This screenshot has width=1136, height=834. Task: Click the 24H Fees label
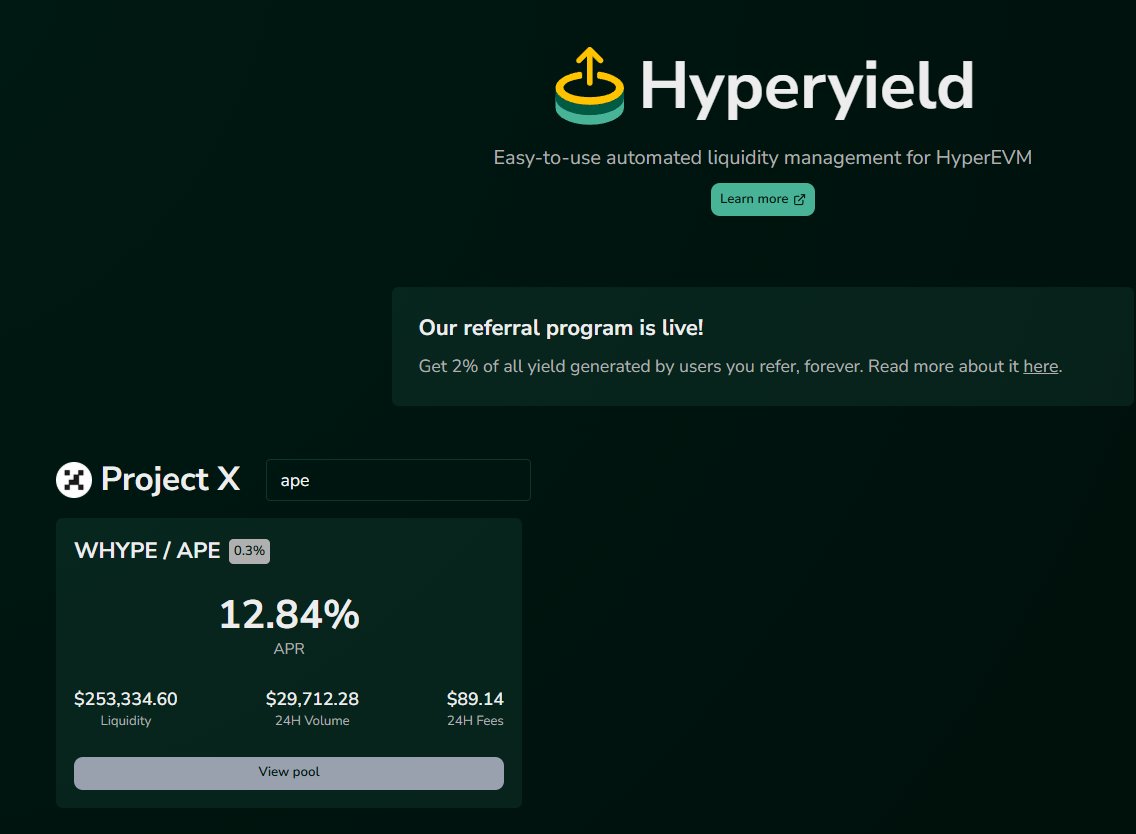click(475, 721)
